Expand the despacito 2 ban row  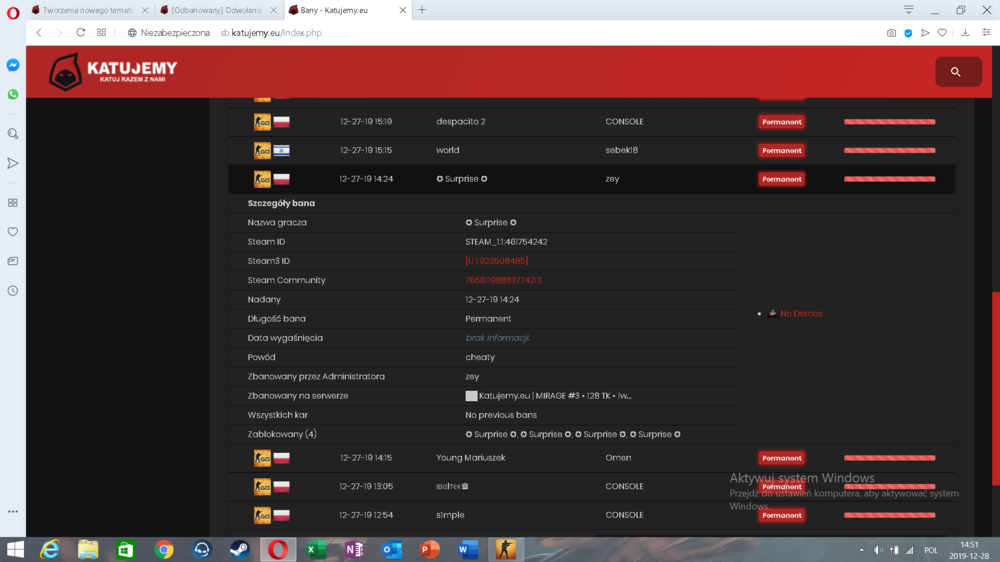(591, 121)
